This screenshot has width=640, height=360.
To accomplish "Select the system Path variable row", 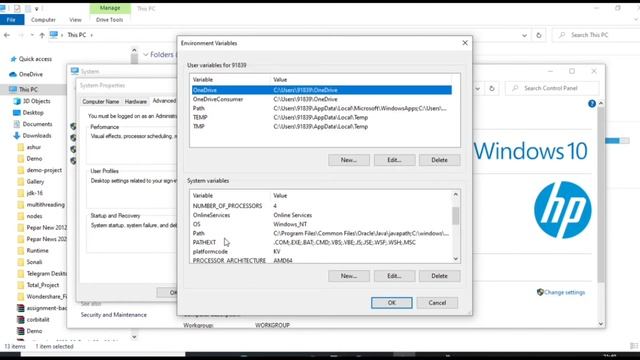I will [x=322, y=233].
